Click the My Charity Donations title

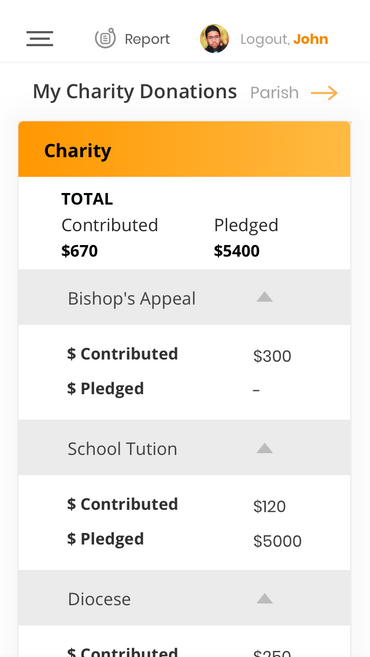coord(135,92)
